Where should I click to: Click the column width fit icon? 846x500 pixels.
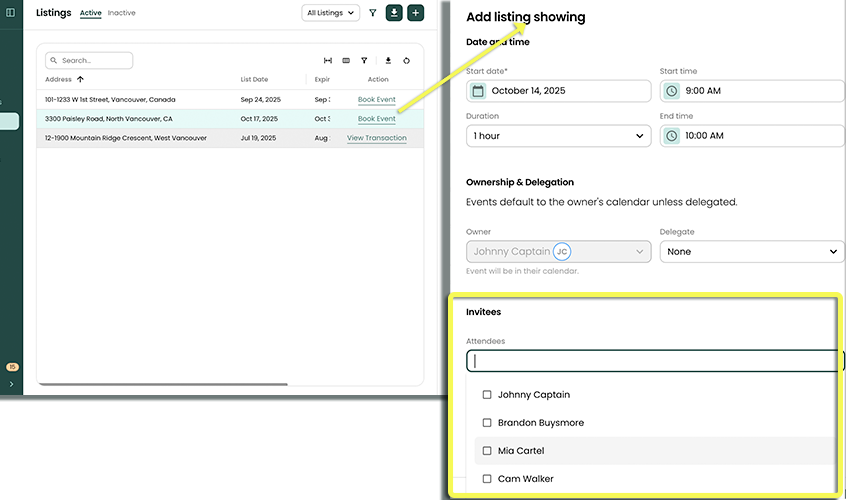click(328, 61)
